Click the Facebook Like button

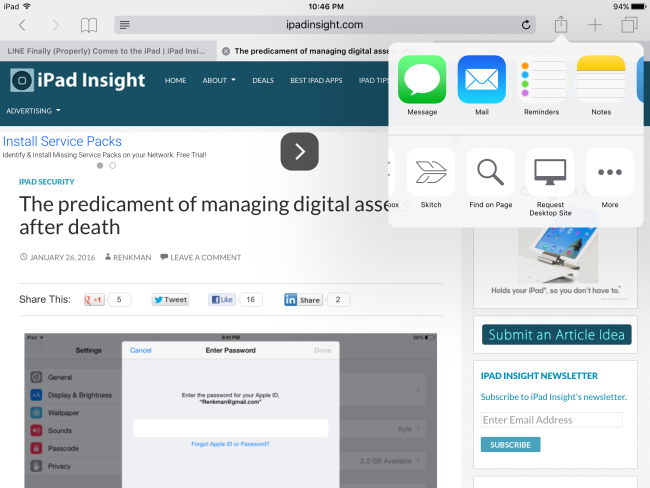(222, 299)
